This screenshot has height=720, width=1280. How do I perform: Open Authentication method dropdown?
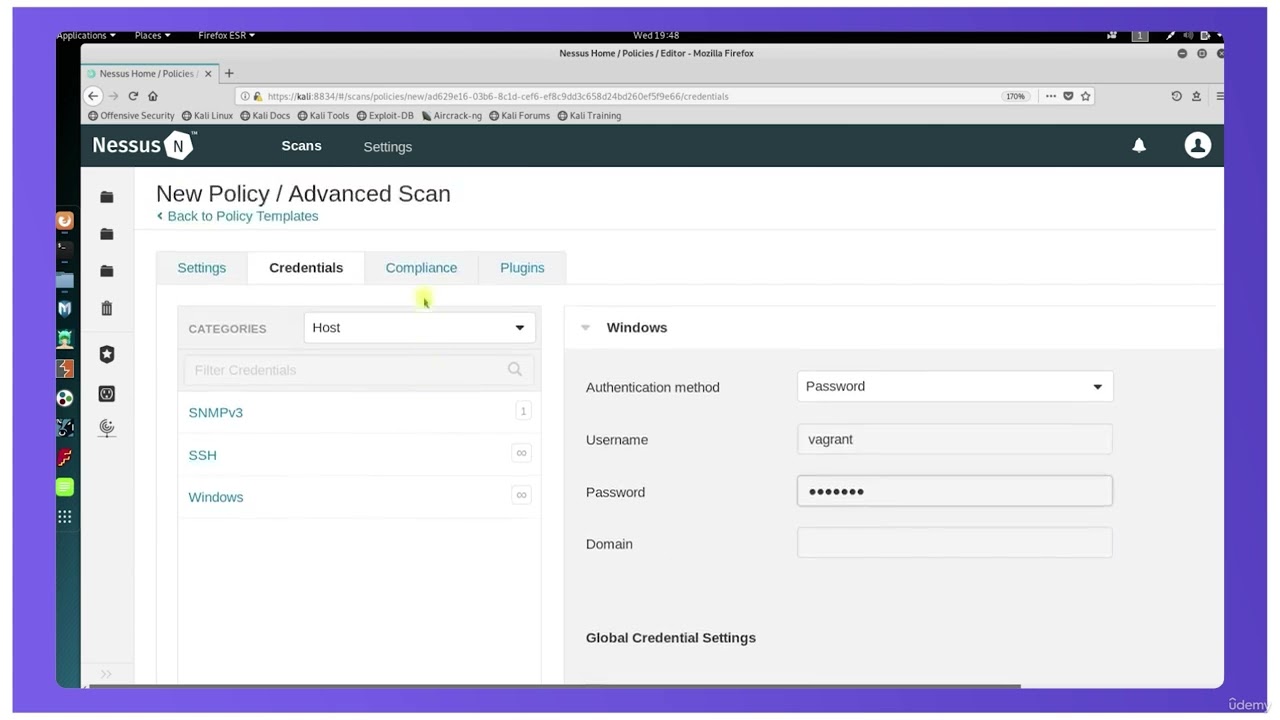(x=955, y=387)
